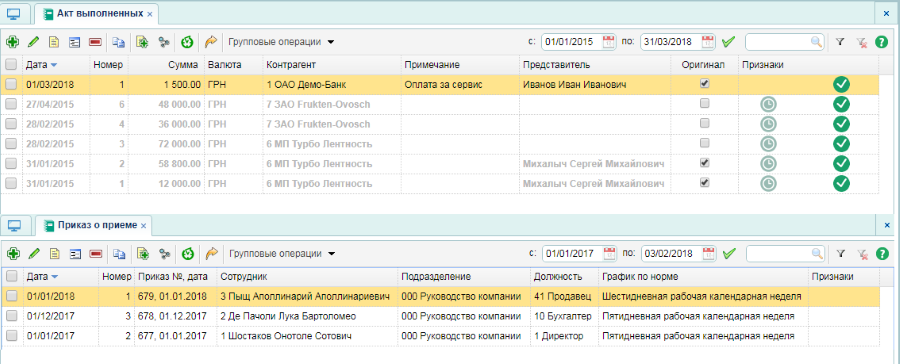Click the yellow document view icon in the Акт выполненных toolbar
This screenshot has width=900, height=364.
pyautogui.click(x=54, y=42)
